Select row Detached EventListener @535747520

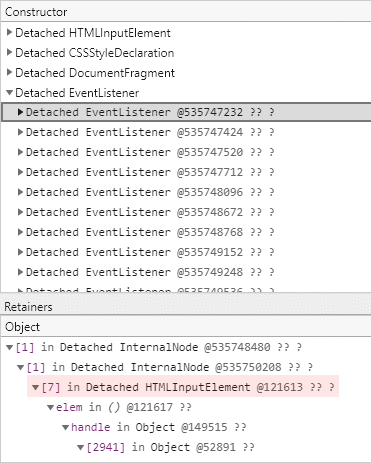pos(186,152)
